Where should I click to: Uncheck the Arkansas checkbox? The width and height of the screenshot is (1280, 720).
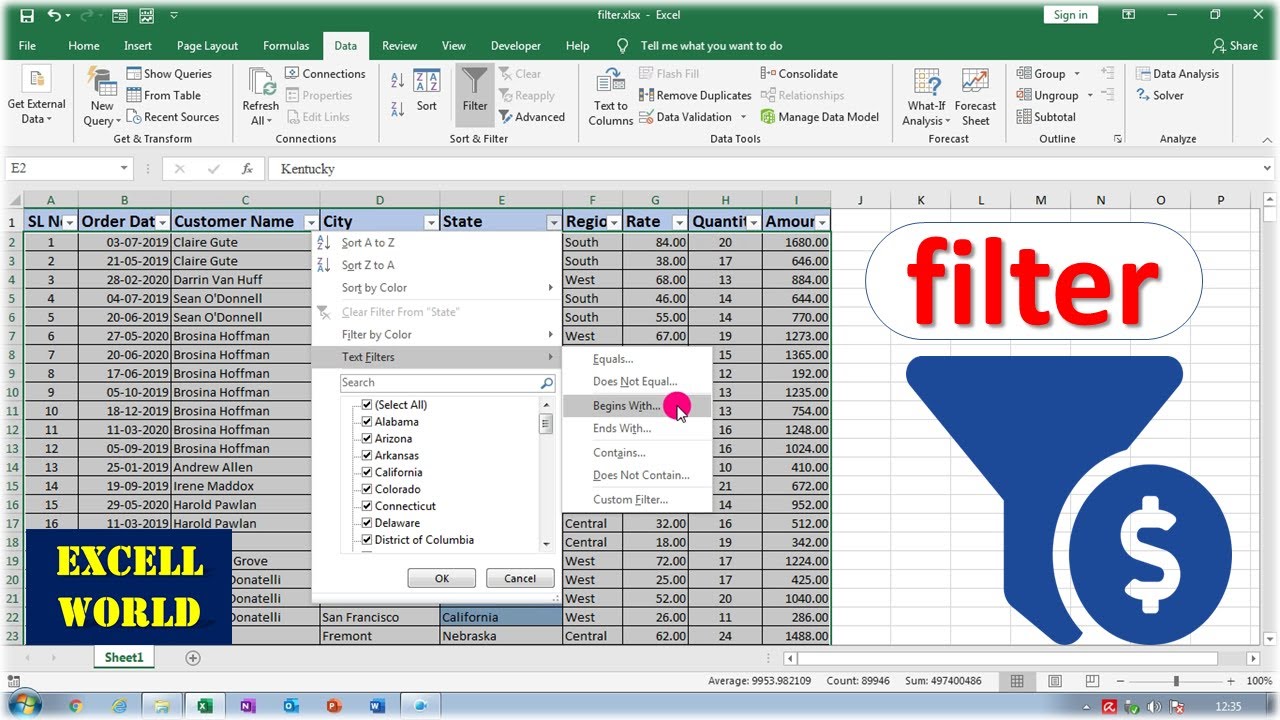[367, 456]
